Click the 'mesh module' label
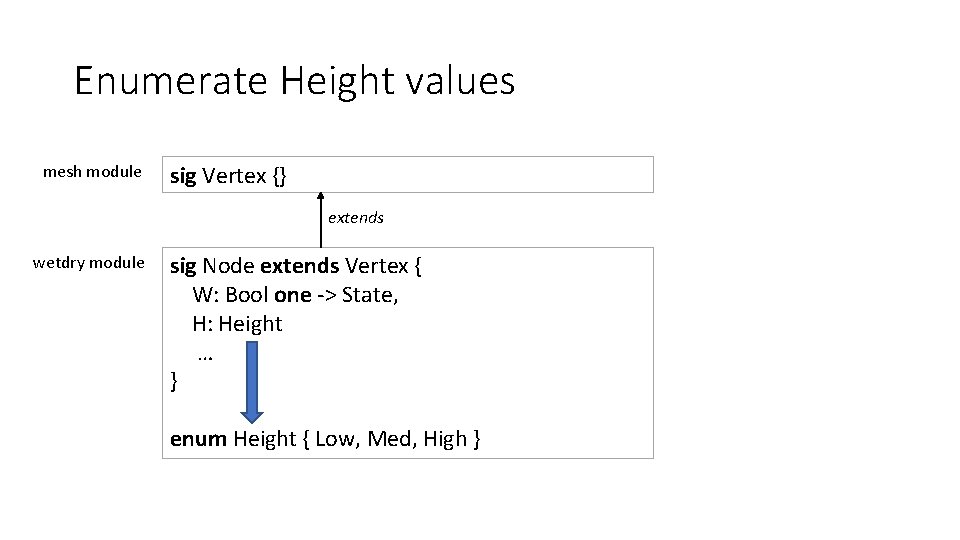960x540 pixels. (x=92, y=172)
